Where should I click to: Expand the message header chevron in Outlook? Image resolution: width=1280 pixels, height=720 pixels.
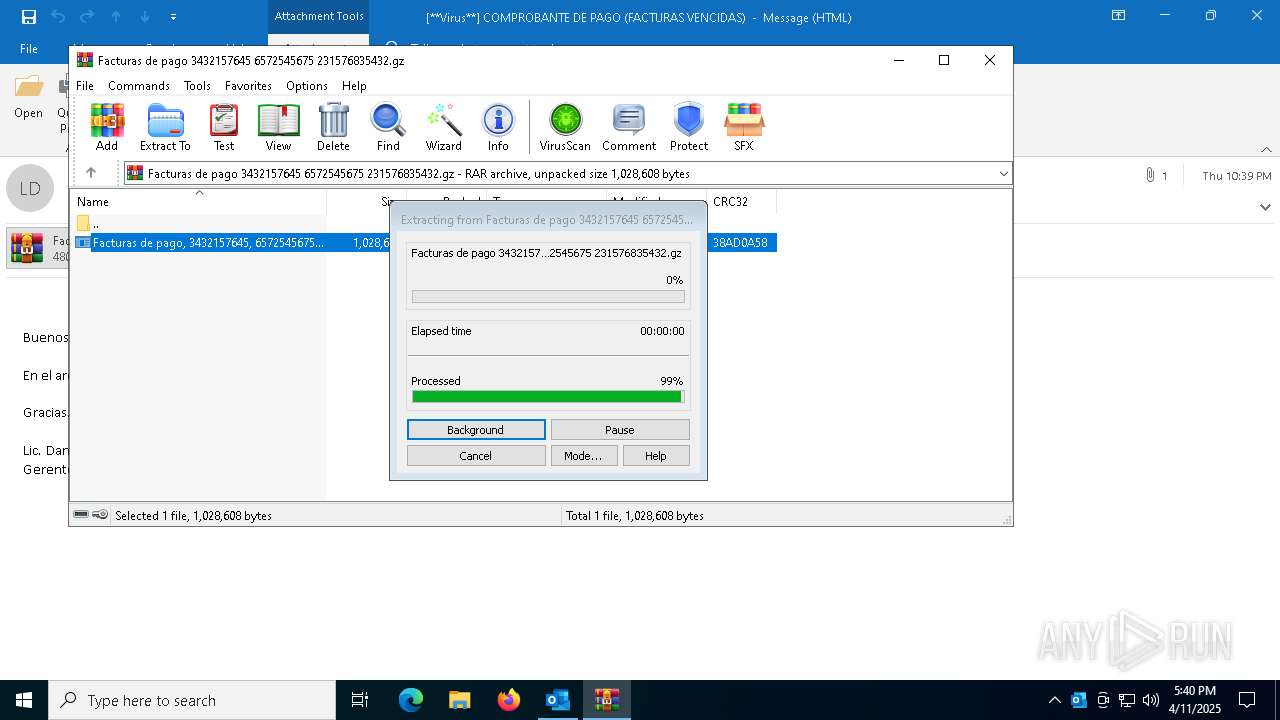pos(1265,207)
